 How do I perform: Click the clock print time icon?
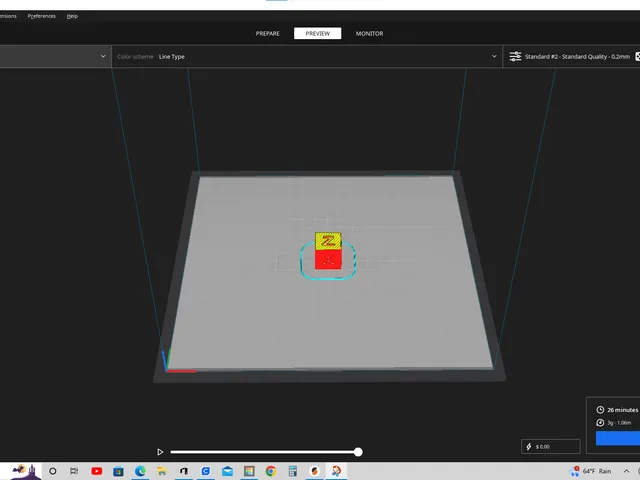[600, 409]
